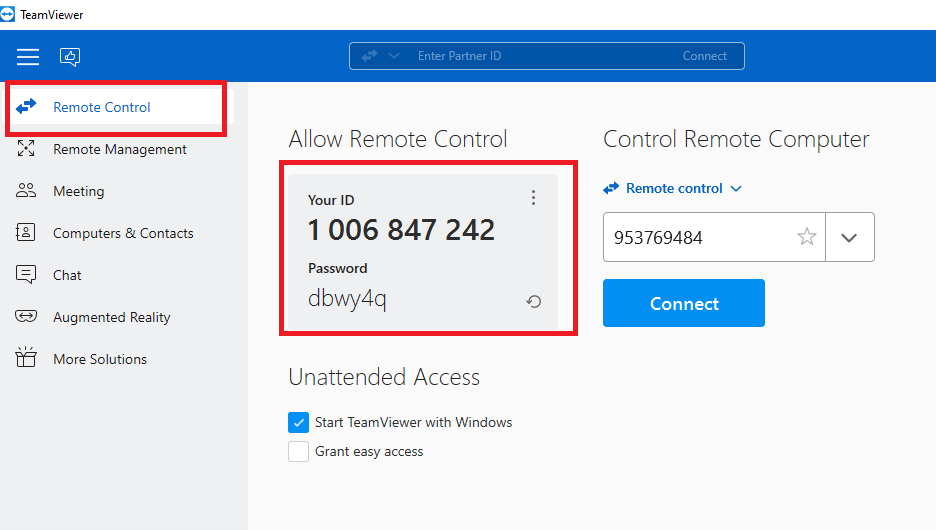Open the hamburger menu
This screenshot has height=530, width=936.
pos(27,57)
